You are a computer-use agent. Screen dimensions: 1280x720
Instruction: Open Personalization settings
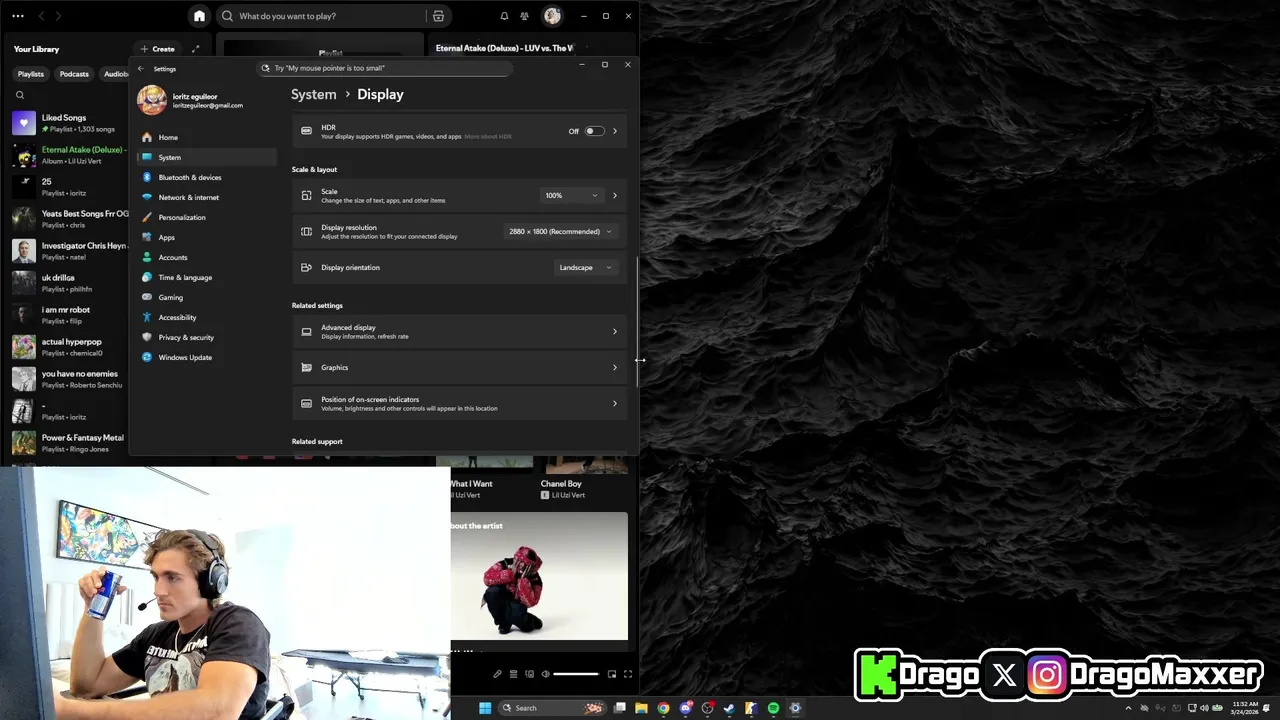coord(207,217)
